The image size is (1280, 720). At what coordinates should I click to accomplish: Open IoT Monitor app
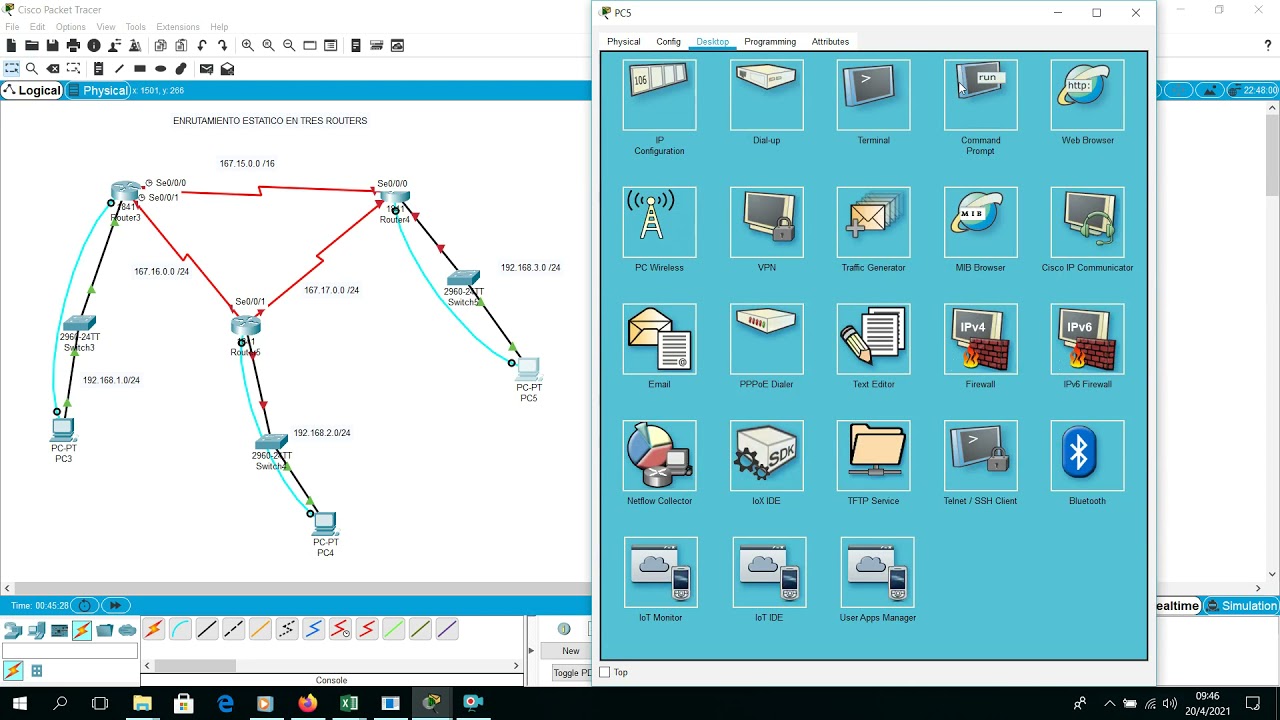[x=660, y=572]
